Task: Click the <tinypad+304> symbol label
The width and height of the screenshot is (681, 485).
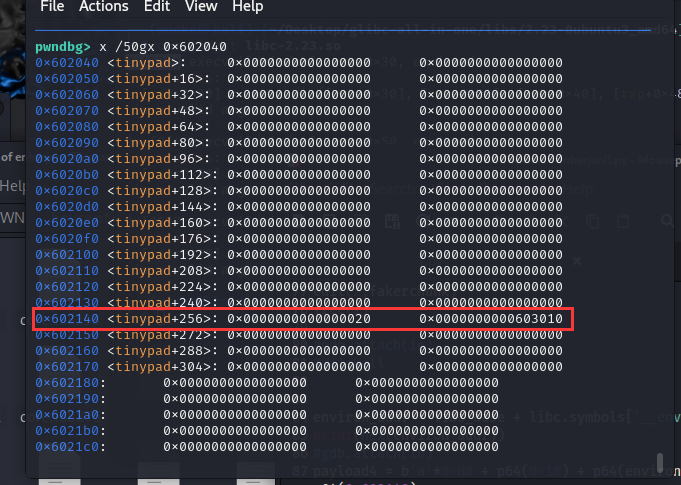Action: [158, 367]
